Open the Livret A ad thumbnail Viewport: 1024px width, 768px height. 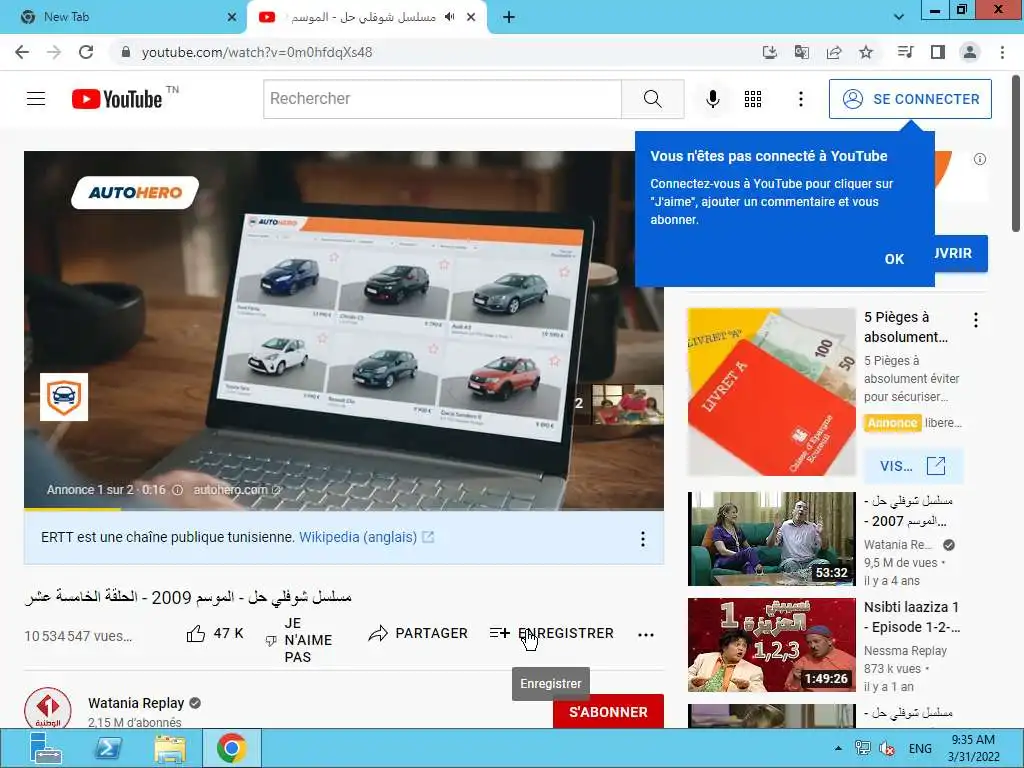coord(771,392)
